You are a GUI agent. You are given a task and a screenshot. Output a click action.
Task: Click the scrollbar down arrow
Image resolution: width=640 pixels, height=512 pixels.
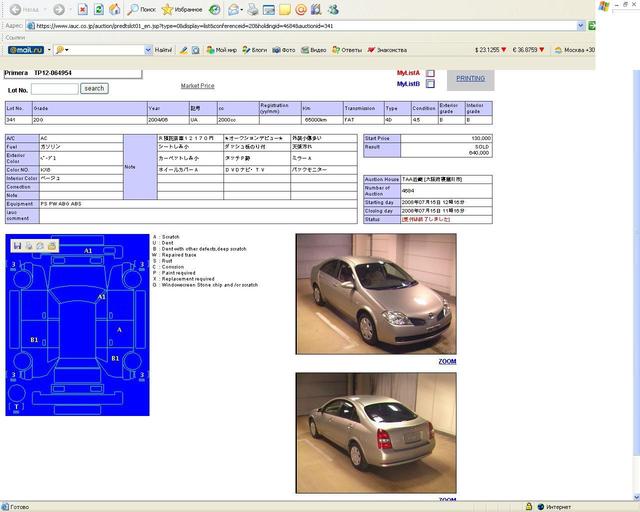(637, 497)
